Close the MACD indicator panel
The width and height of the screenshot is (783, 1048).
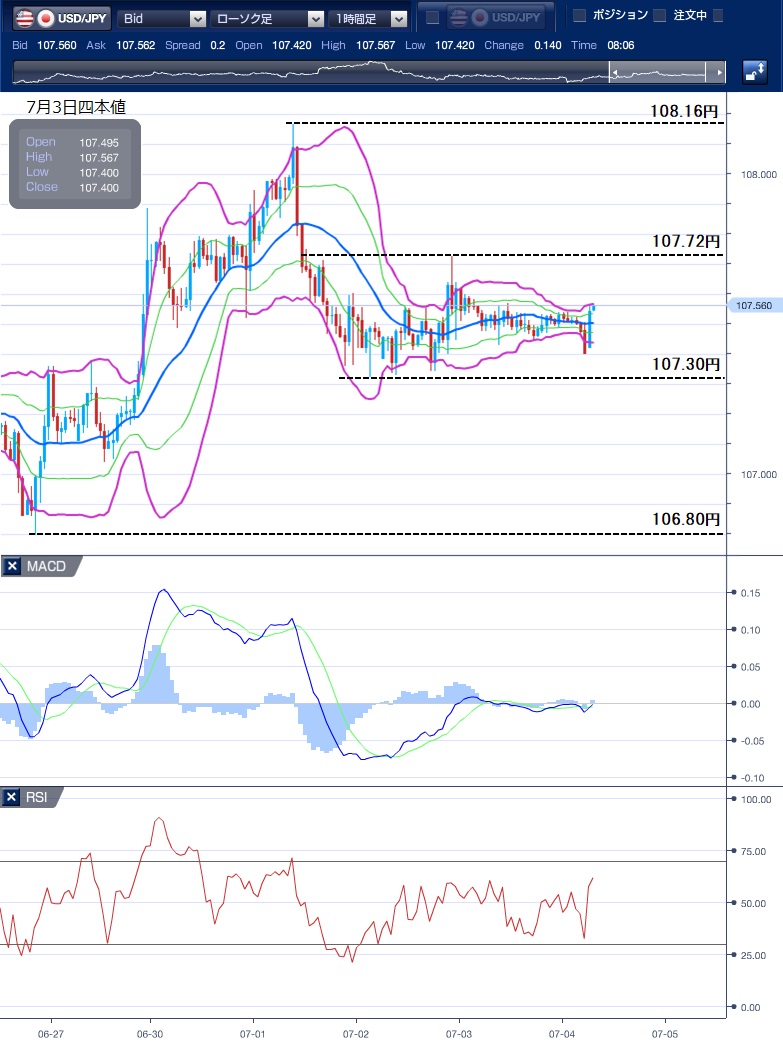(x=12, y=567)
